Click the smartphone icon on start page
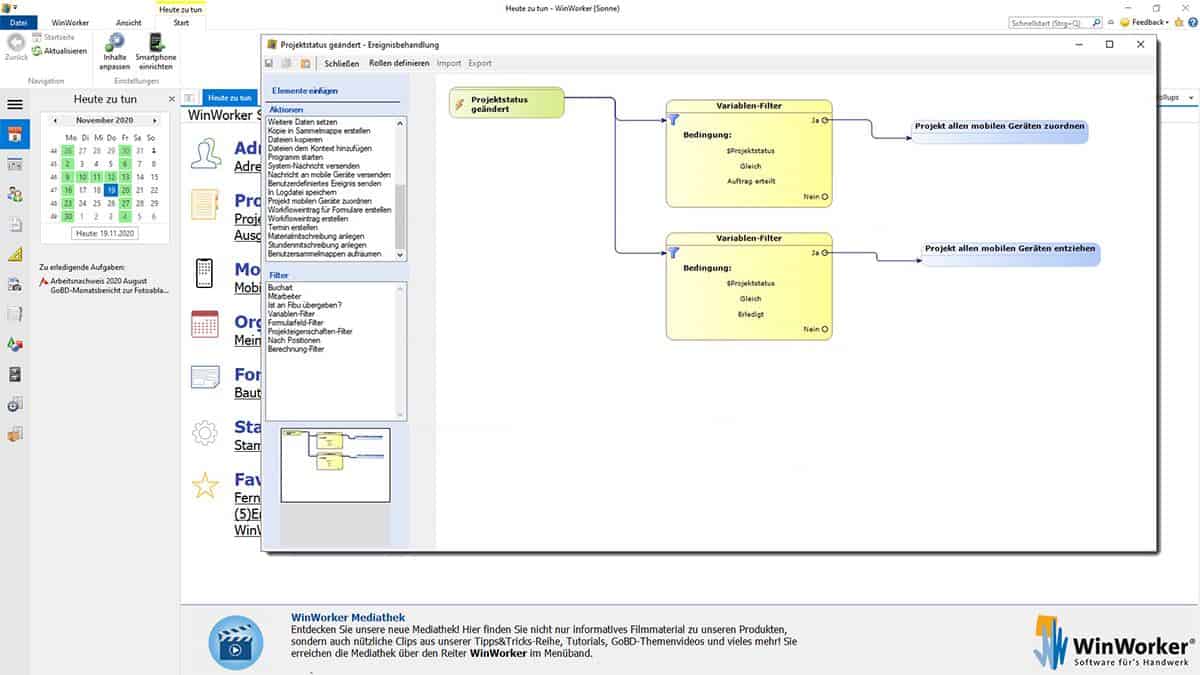This screenshot has width=1200, height=675. tap(204, 272)
